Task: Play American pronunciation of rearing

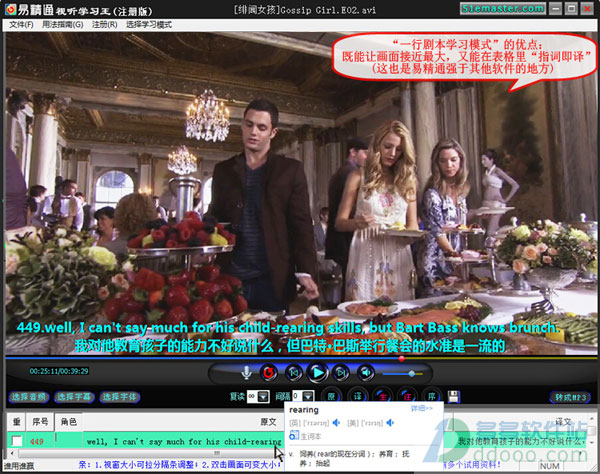Action: pyautogui.click(x=390, y=423)
